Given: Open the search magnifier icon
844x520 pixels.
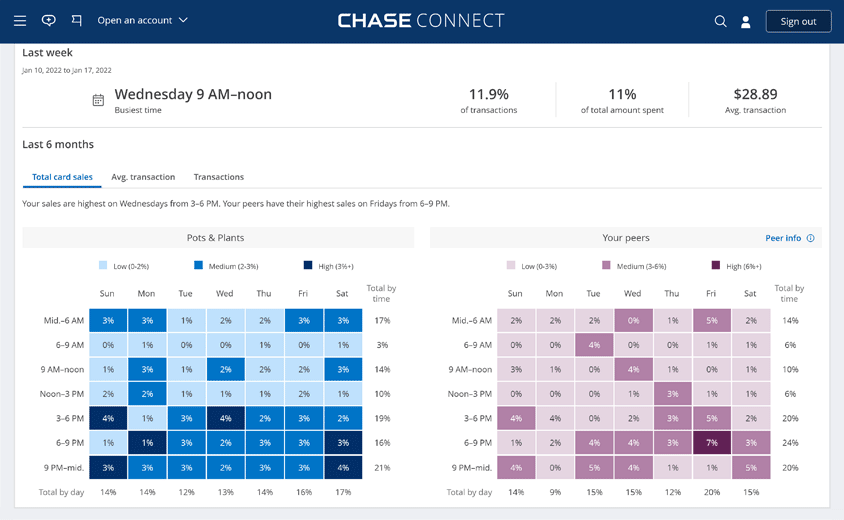Looking at the screenshot, I should click(720, 21).
